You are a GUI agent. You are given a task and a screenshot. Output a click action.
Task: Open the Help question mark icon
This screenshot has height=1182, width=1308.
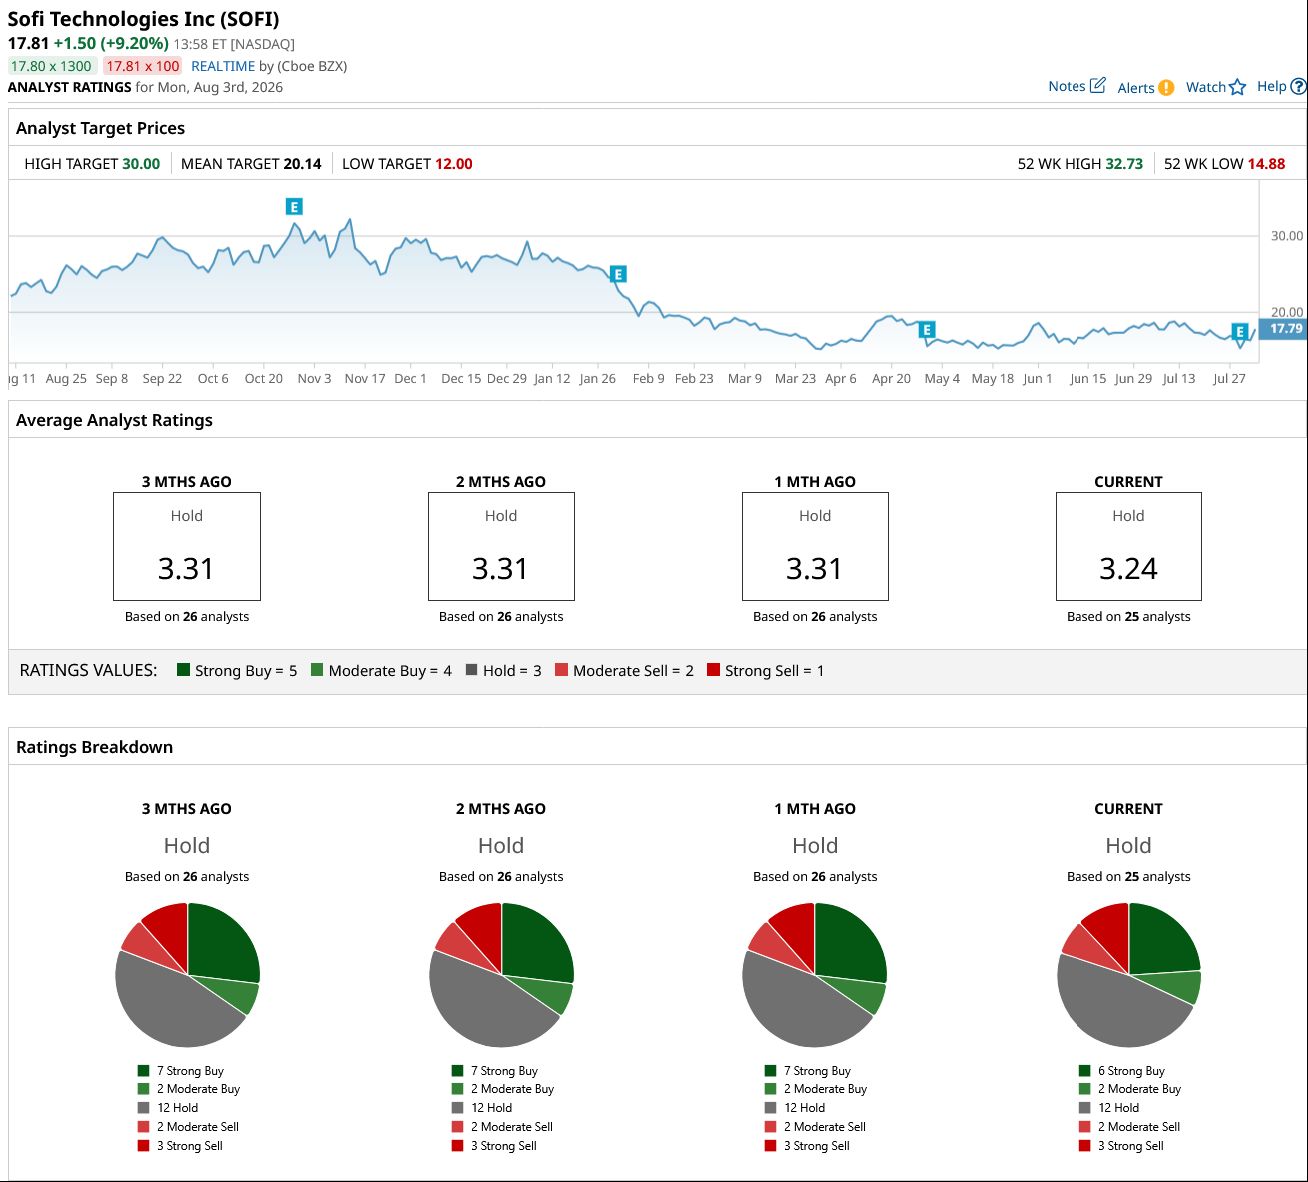[1299, 87]
